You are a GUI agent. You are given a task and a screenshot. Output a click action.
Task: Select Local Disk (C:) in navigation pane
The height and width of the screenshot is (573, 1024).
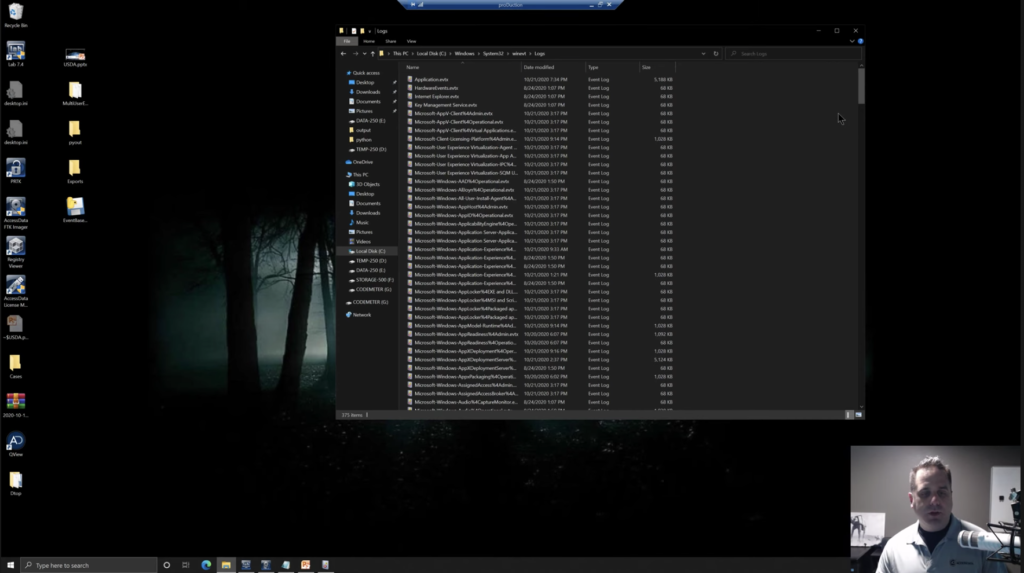point(370,251)
